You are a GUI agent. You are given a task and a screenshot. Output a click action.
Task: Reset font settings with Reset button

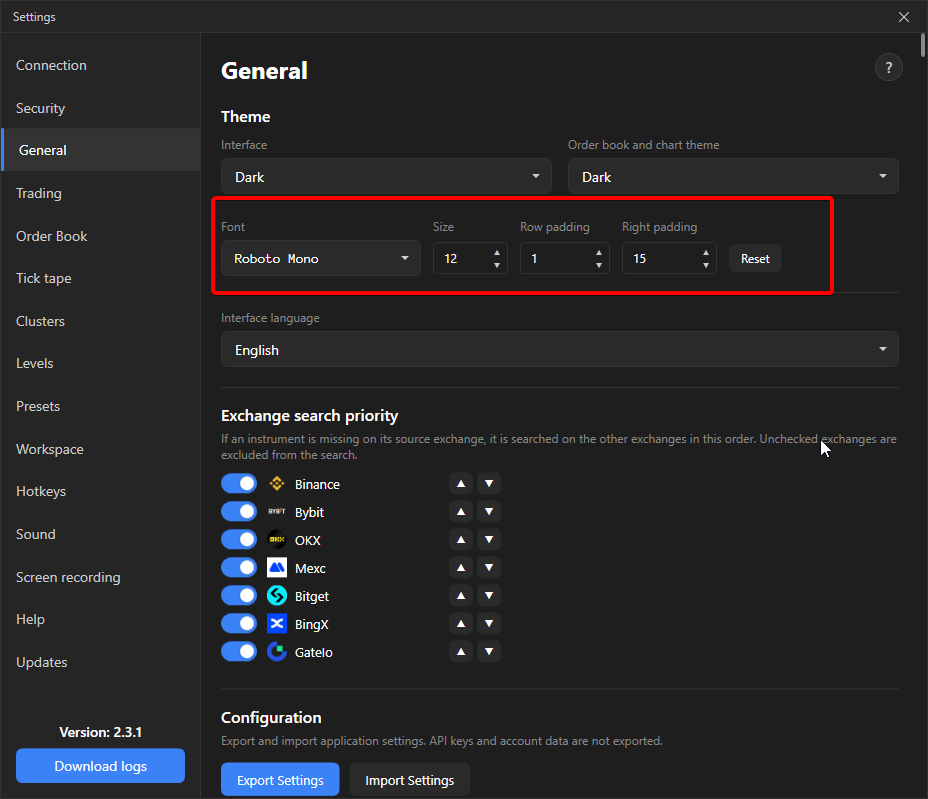[755, 259]
